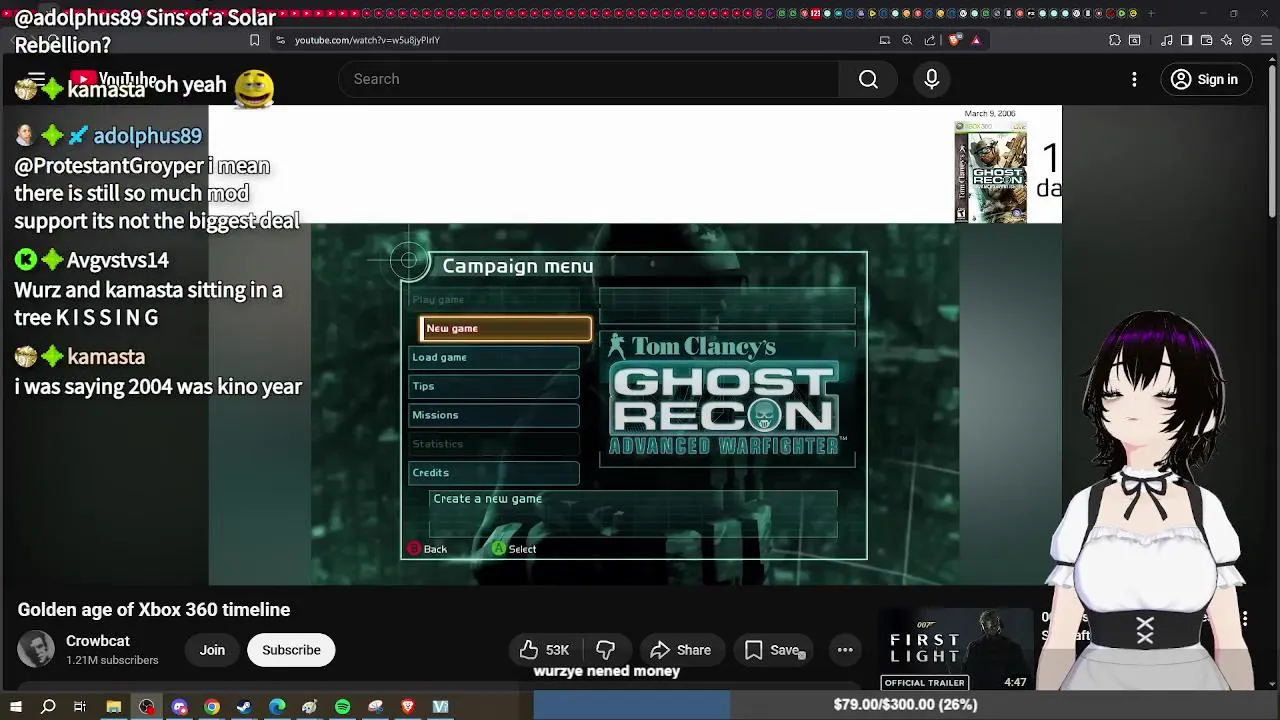
Task: Open Task View from the taskbar
Action: pyautogui.click(x=80, y=707)
